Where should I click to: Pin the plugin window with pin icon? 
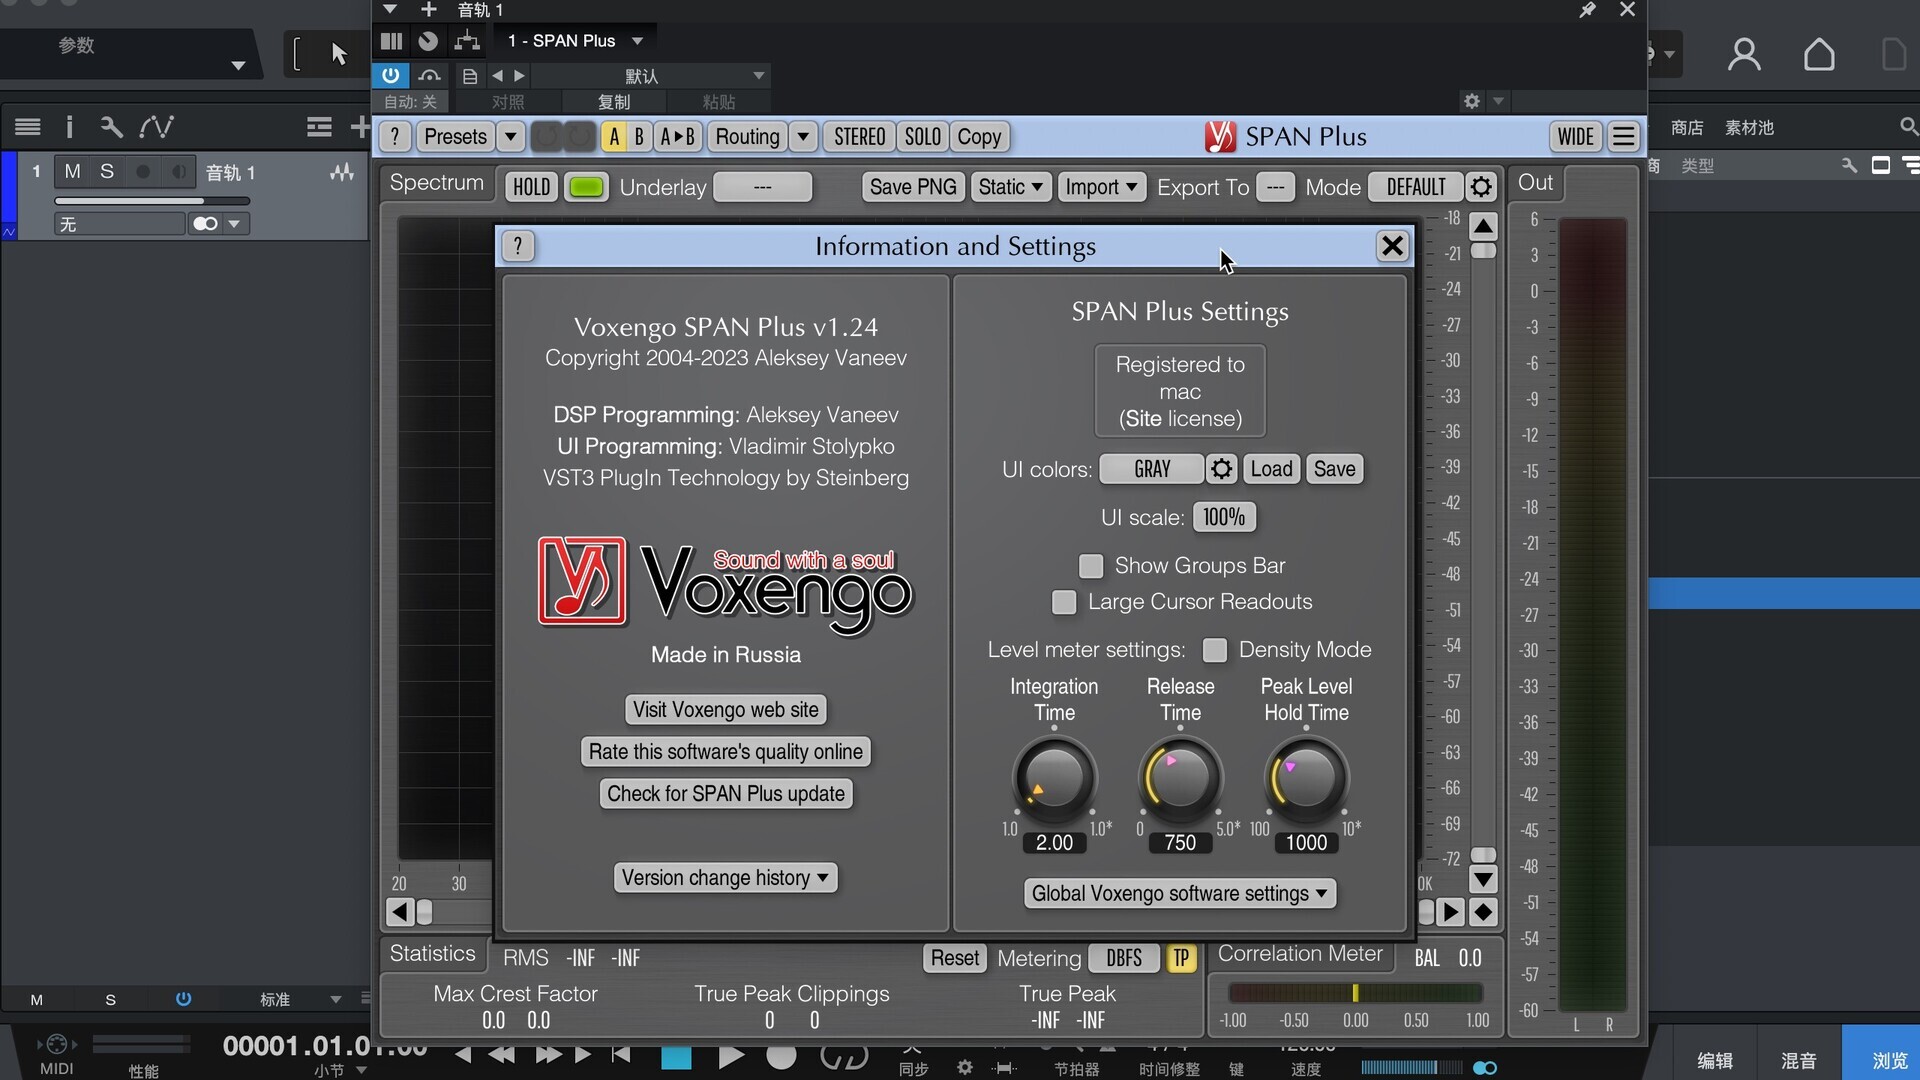1587,10
